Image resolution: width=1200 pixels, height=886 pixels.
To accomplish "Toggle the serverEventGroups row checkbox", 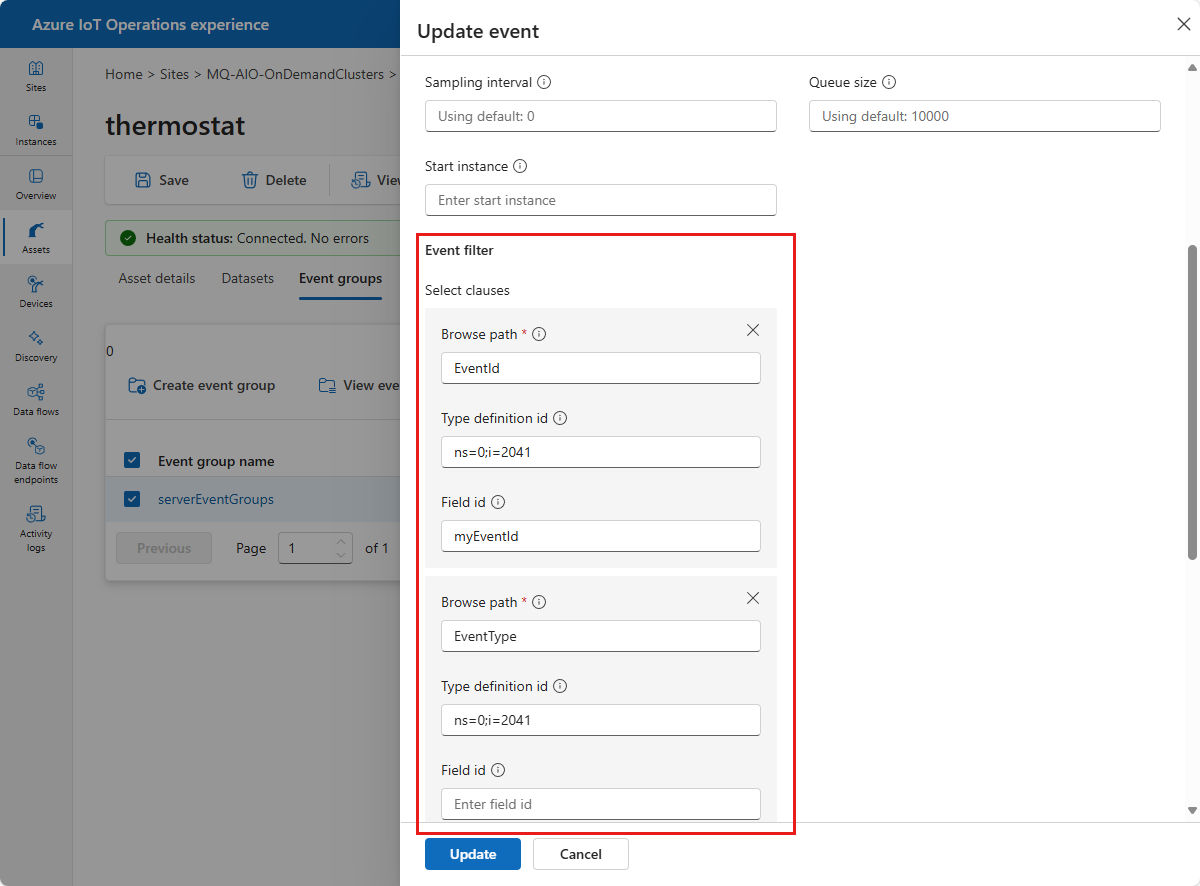I will click(132, 499).
